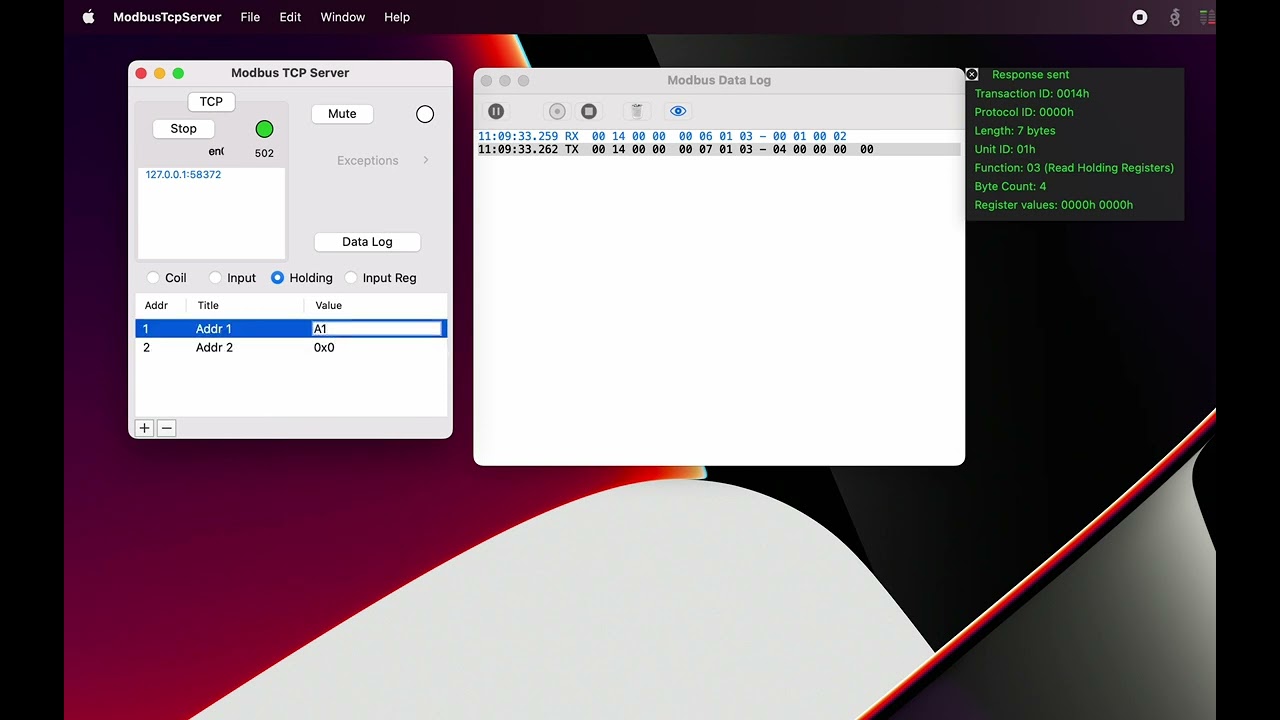Remove a register row with the minus button
Screen dimensions: 1280x720
click(167, 428)
